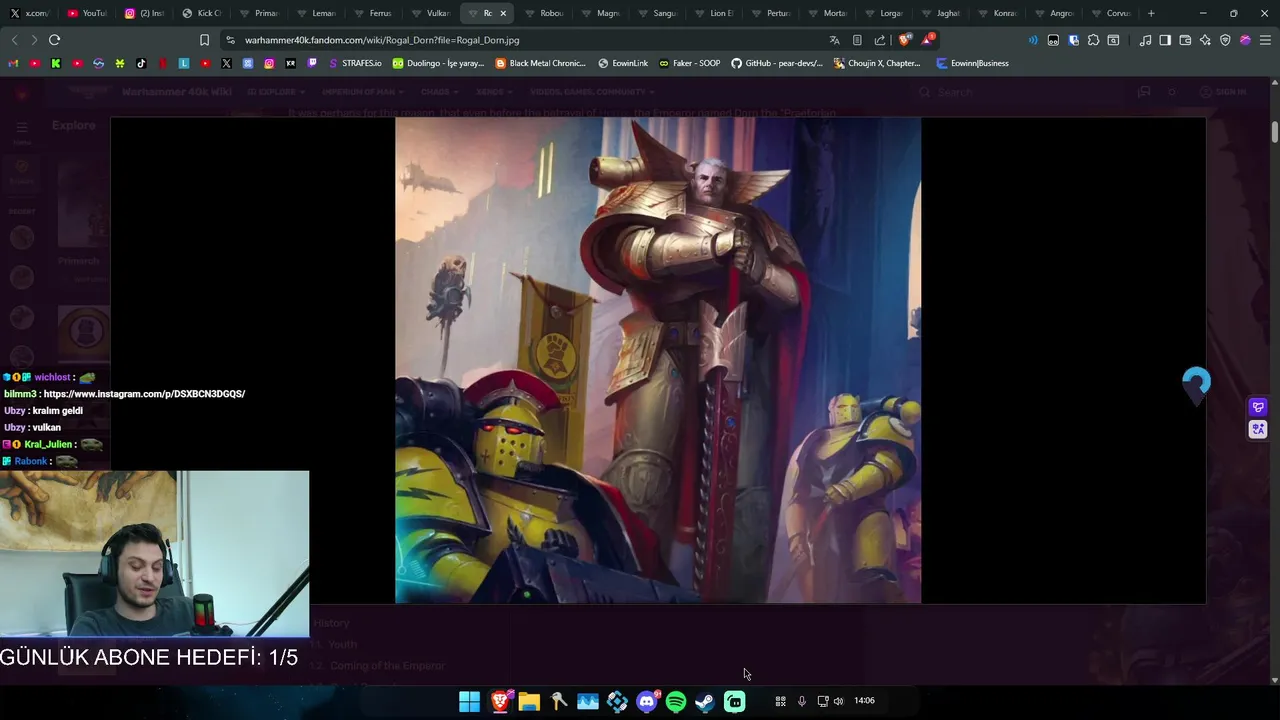
Task: Open Discord from the taskbar
Action: 647,701
